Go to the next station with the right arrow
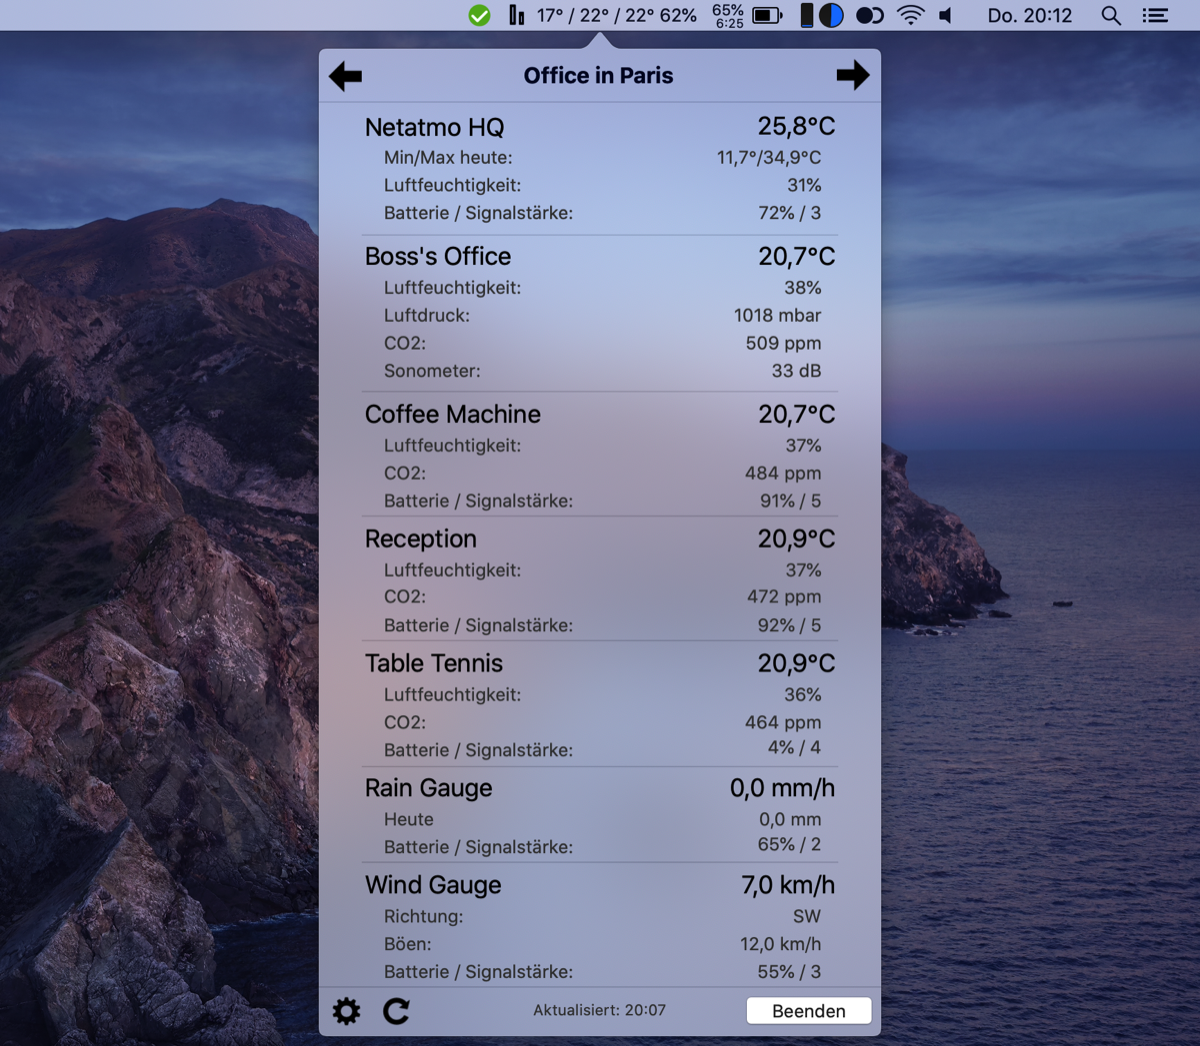The height and width of the screenshot is (1046, 1200). 853,75
